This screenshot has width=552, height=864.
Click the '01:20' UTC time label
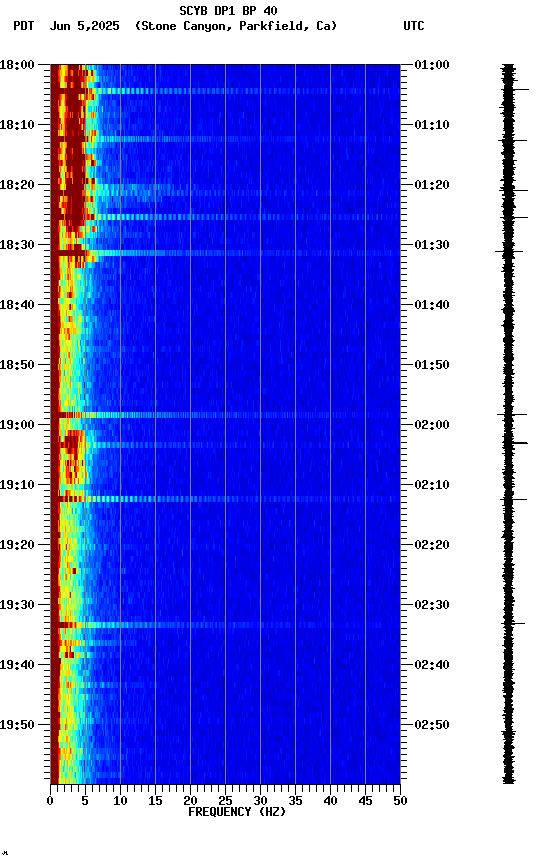coord(432,185)
